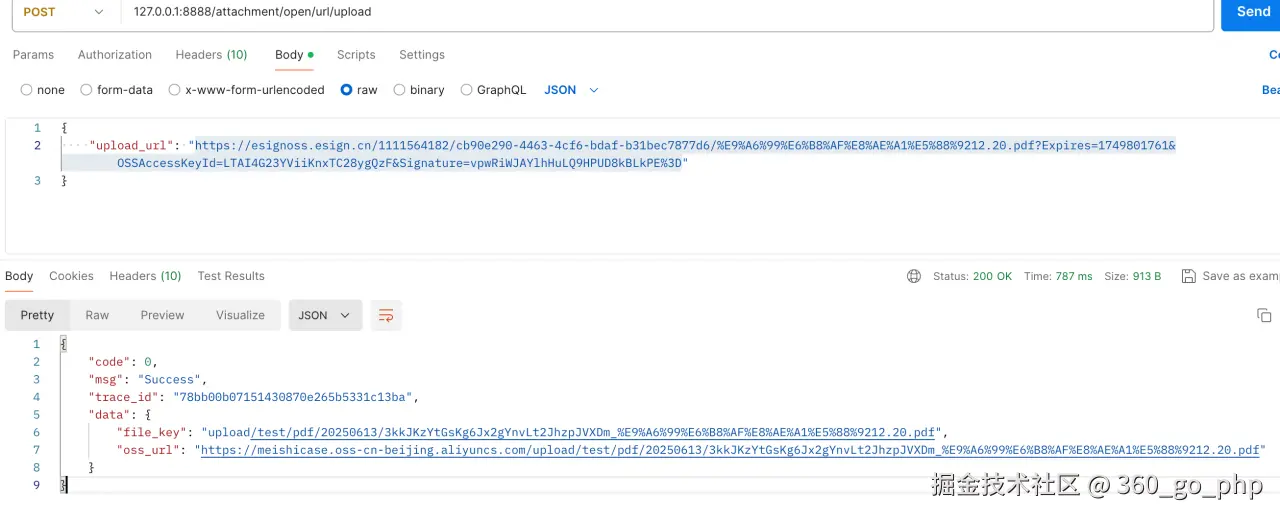Open the request body JSON format dropdown

coord(571,90)
